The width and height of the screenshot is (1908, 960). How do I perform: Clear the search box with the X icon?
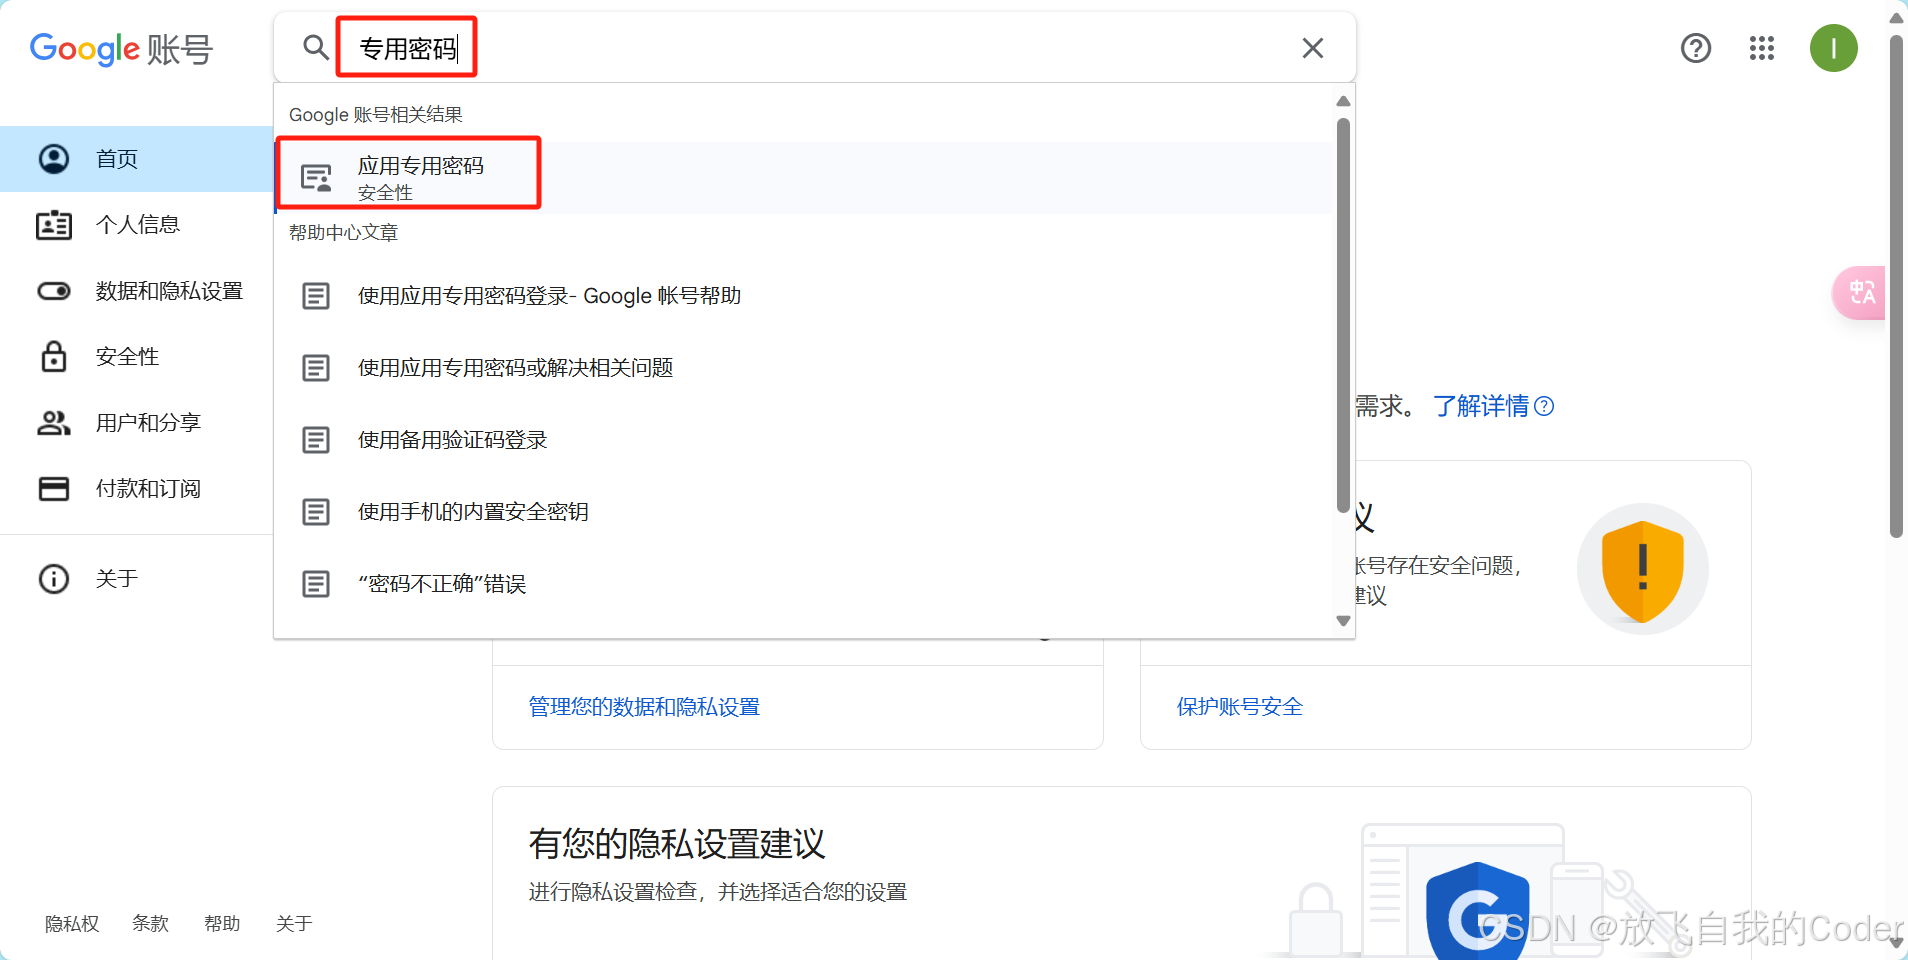[x=1312, y=48]
